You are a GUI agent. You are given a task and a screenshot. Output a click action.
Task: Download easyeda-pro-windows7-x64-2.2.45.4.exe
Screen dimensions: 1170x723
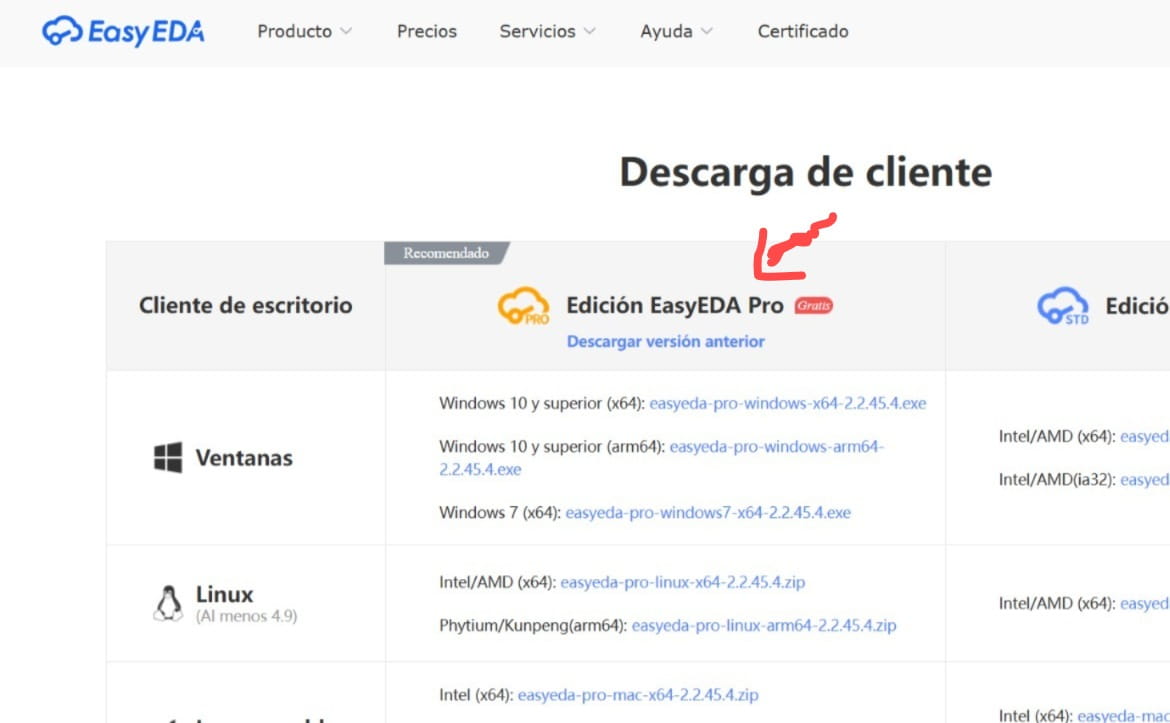tap(708, 513)
